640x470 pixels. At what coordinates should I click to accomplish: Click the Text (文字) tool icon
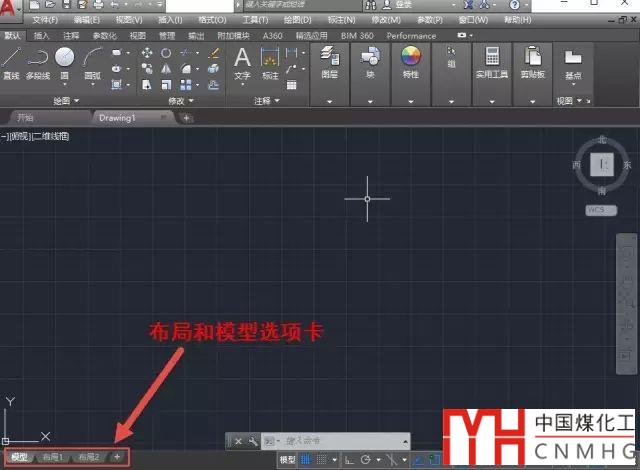pos(242,60)
